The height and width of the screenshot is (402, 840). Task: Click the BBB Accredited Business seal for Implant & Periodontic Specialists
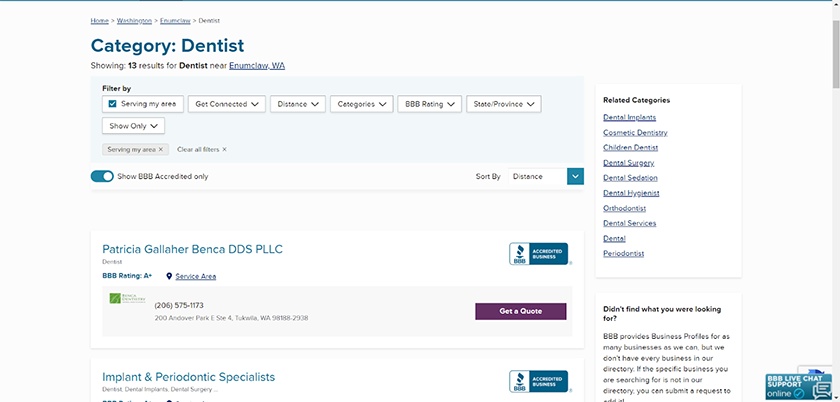(x=538, y=381)
